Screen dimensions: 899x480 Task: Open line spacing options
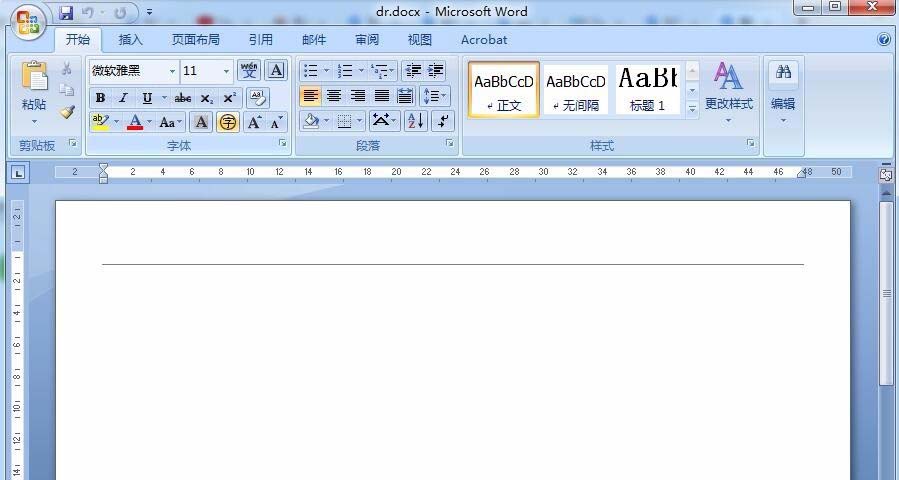click(x=435, y=96)
